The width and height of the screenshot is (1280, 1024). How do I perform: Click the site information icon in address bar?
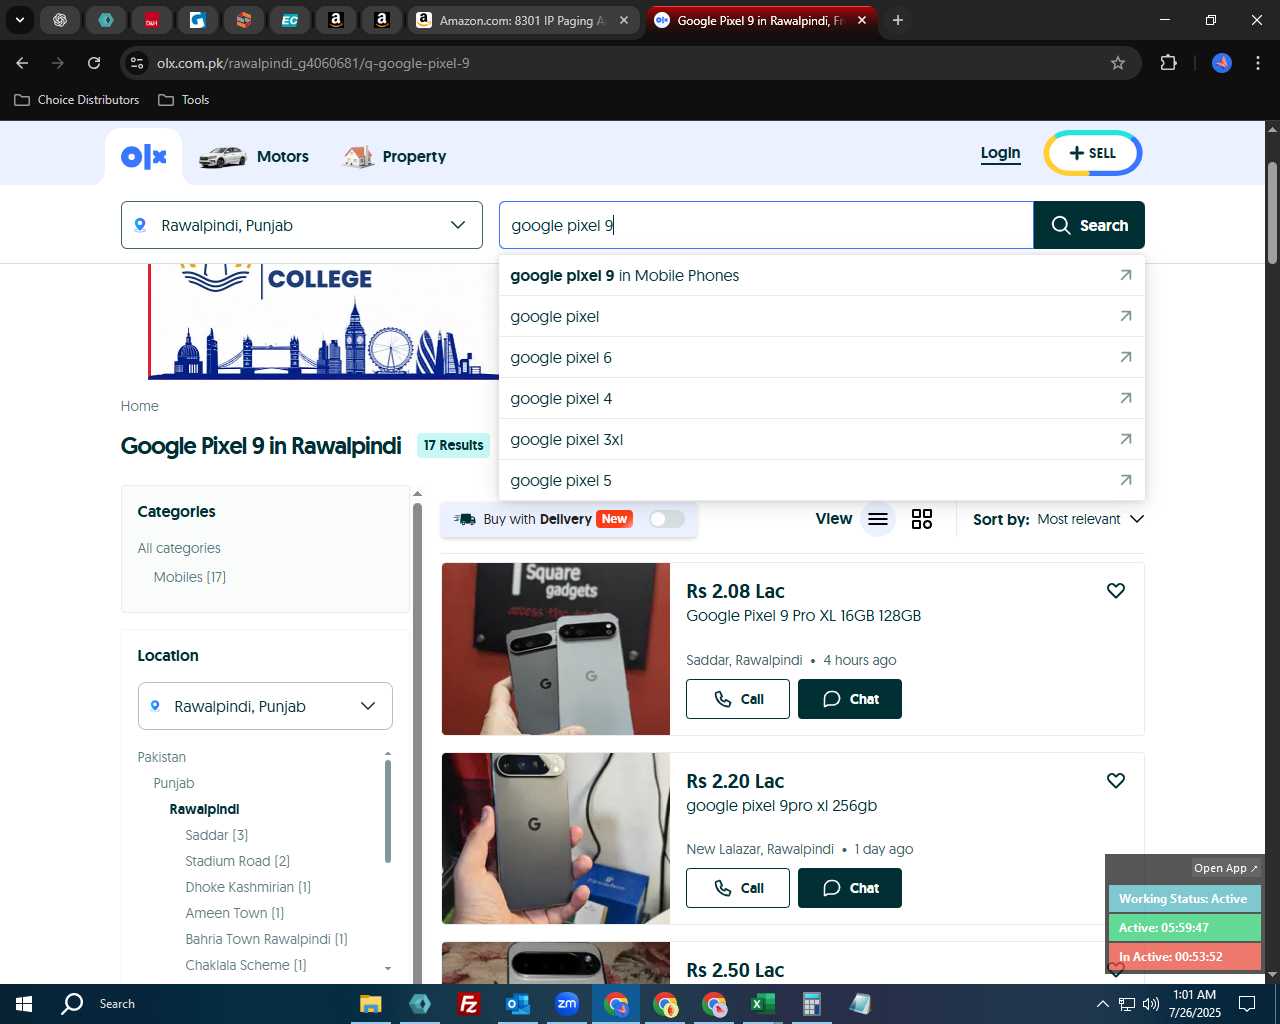(138, 63)
